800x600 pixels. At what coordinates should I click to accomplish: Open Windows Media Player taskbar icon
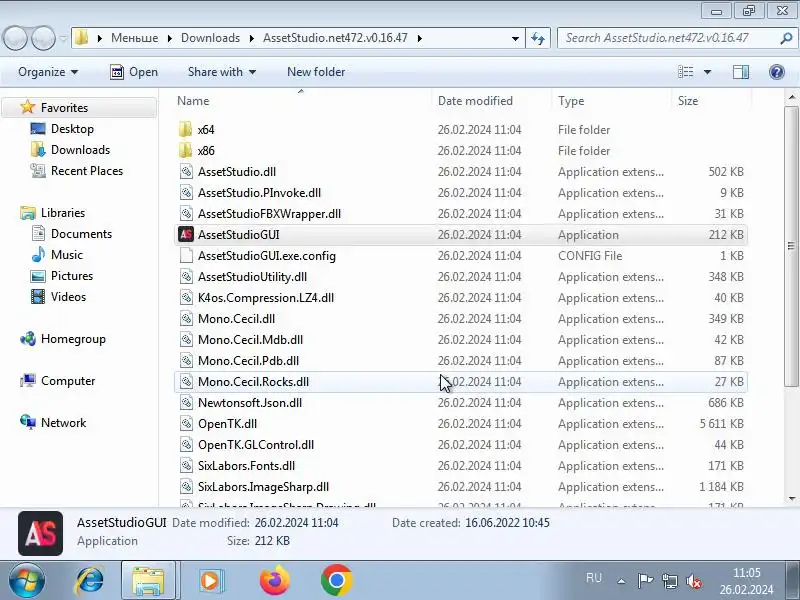point(210,580)
